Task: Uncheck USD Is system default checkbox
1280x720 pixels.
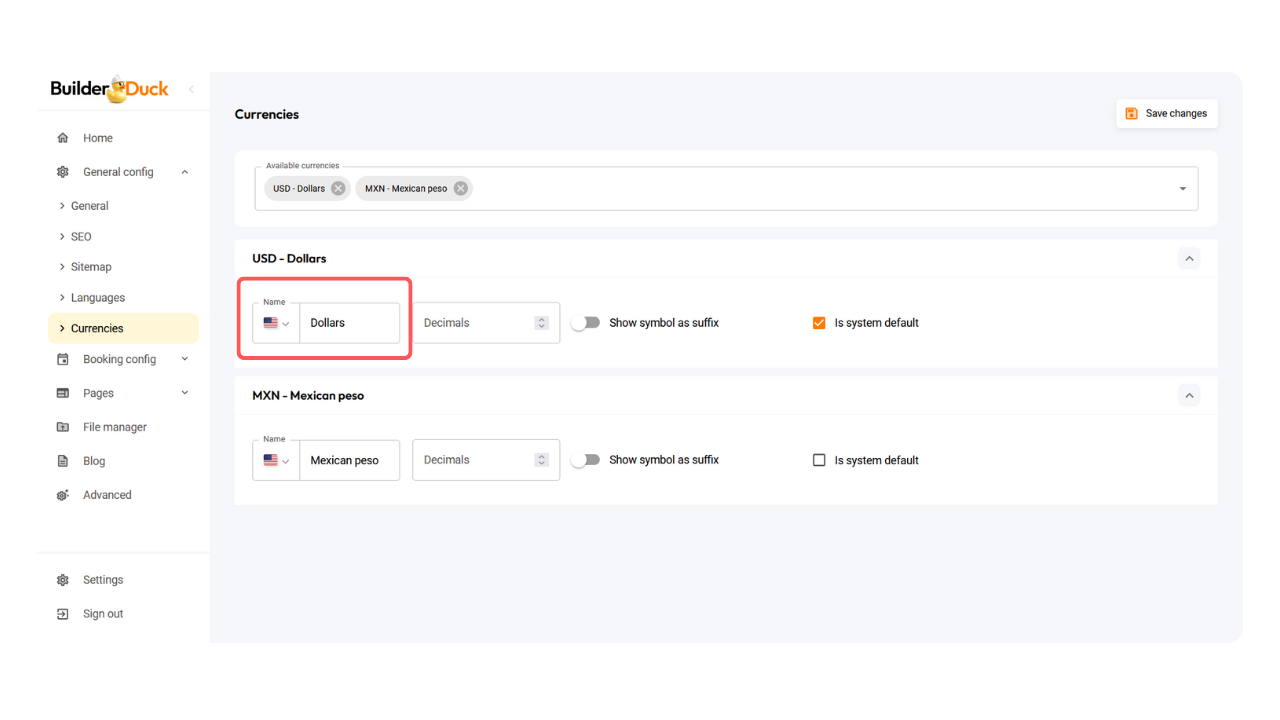Action: click(x=819, y=323)
